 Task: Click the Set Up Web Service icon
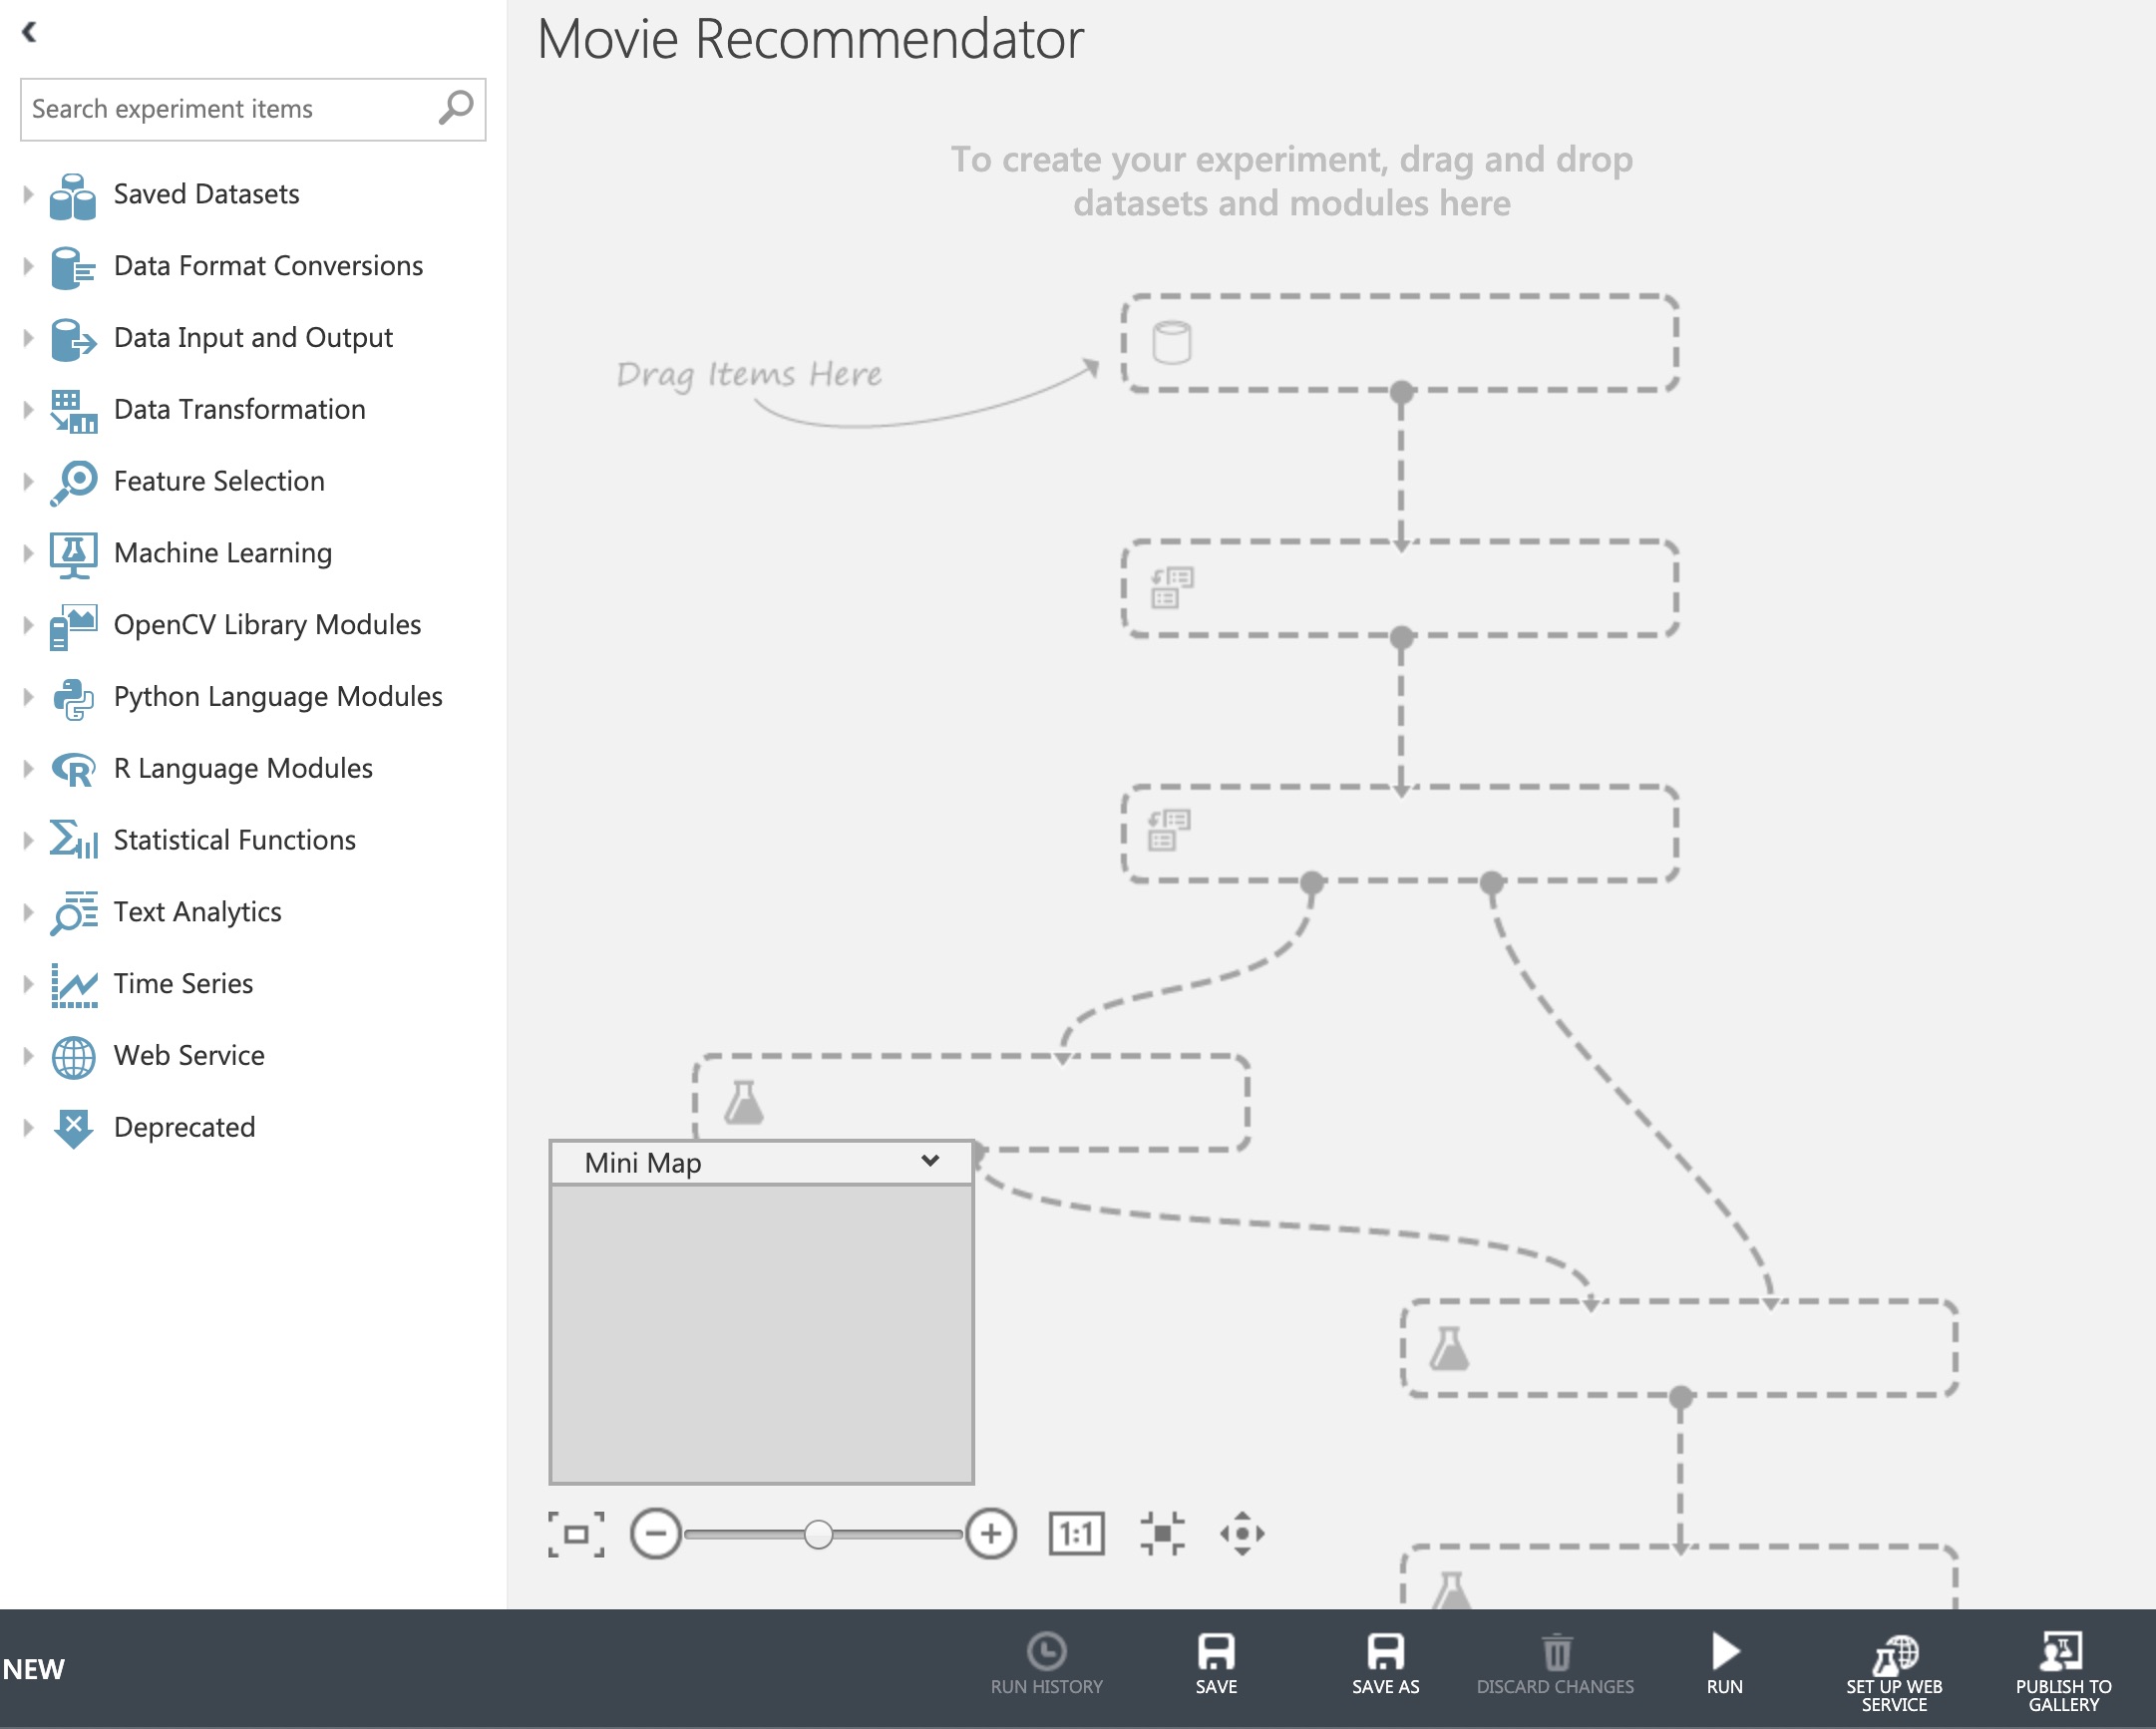(1902, 1658)
